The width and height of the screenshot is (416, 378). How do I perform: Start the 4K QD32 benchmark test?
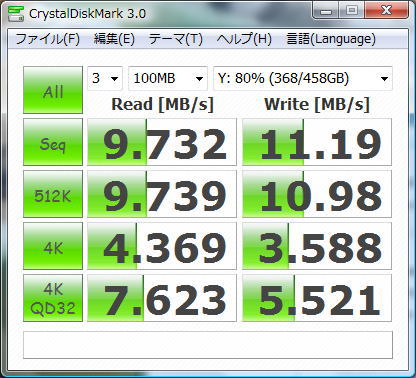click(53, 298)
